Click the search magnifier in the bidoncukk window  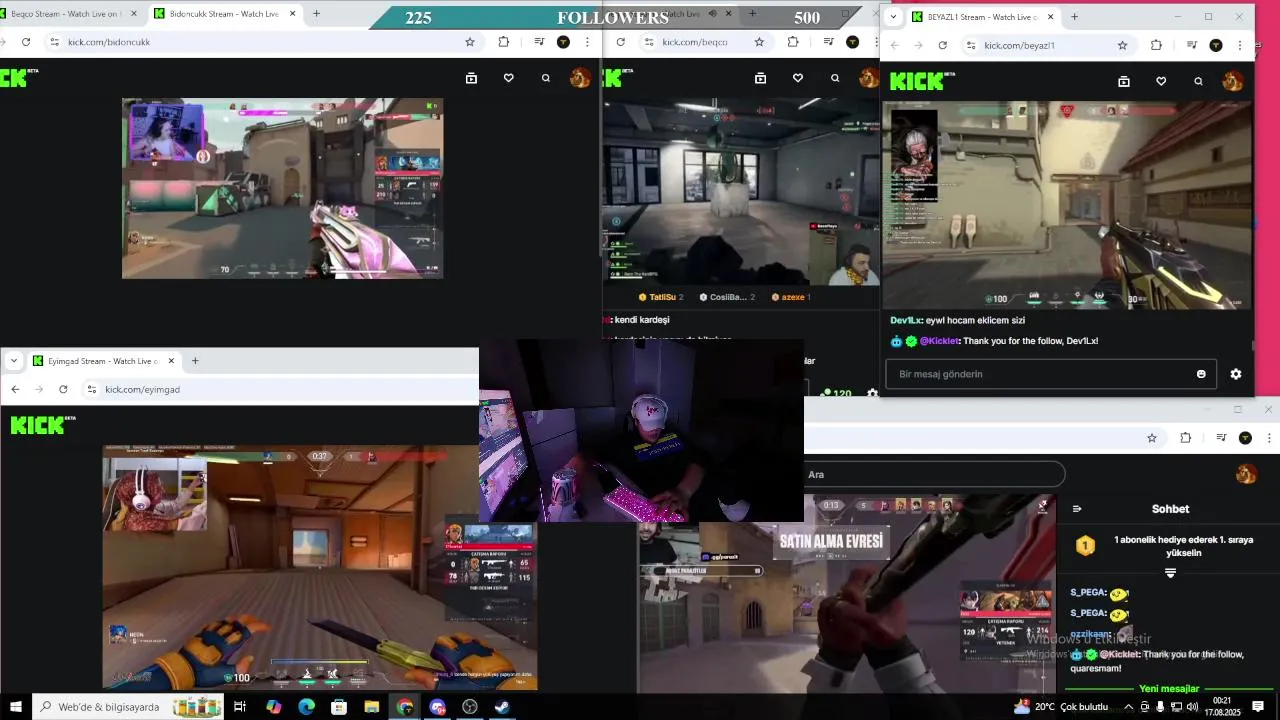[x=546, y=78]
